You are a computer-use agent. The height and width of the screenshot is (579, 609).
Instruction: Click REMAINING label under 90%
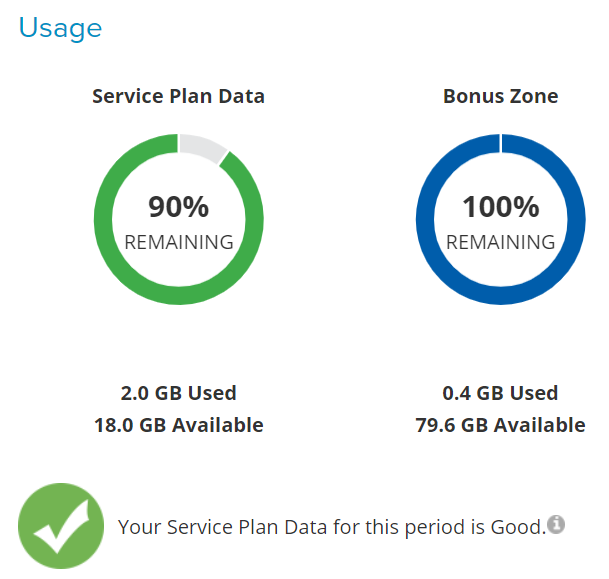(x=178, y=242)
